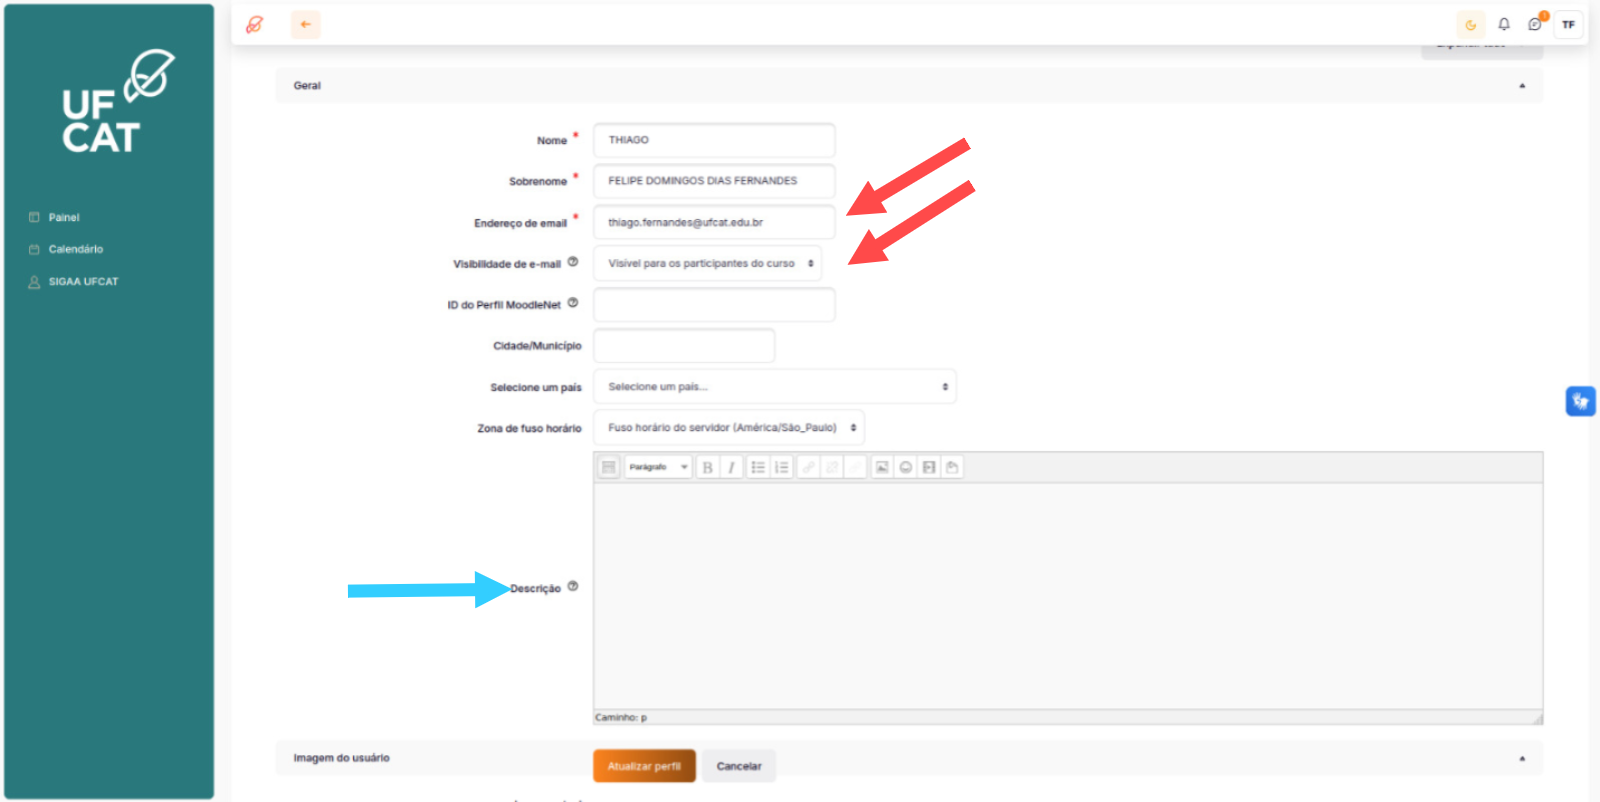Open SIGAA UFCAT in the sidebar
This screenshot has width=1600, height=802.
click(83, 282)
